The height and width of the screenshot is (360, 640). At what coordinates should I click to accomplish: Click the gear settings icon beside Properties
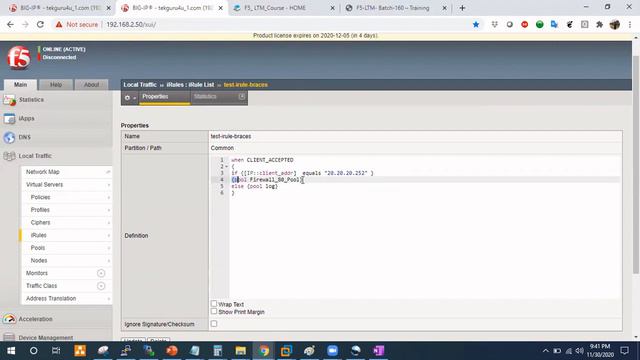127,98
